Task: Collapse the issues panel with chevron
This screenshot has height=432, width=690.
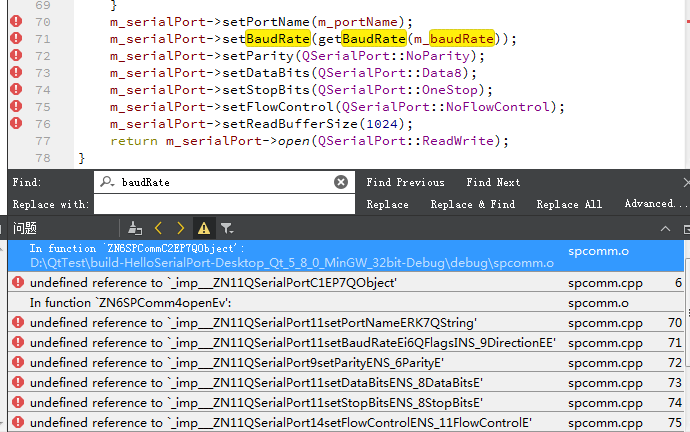Action: coord(665,229)
